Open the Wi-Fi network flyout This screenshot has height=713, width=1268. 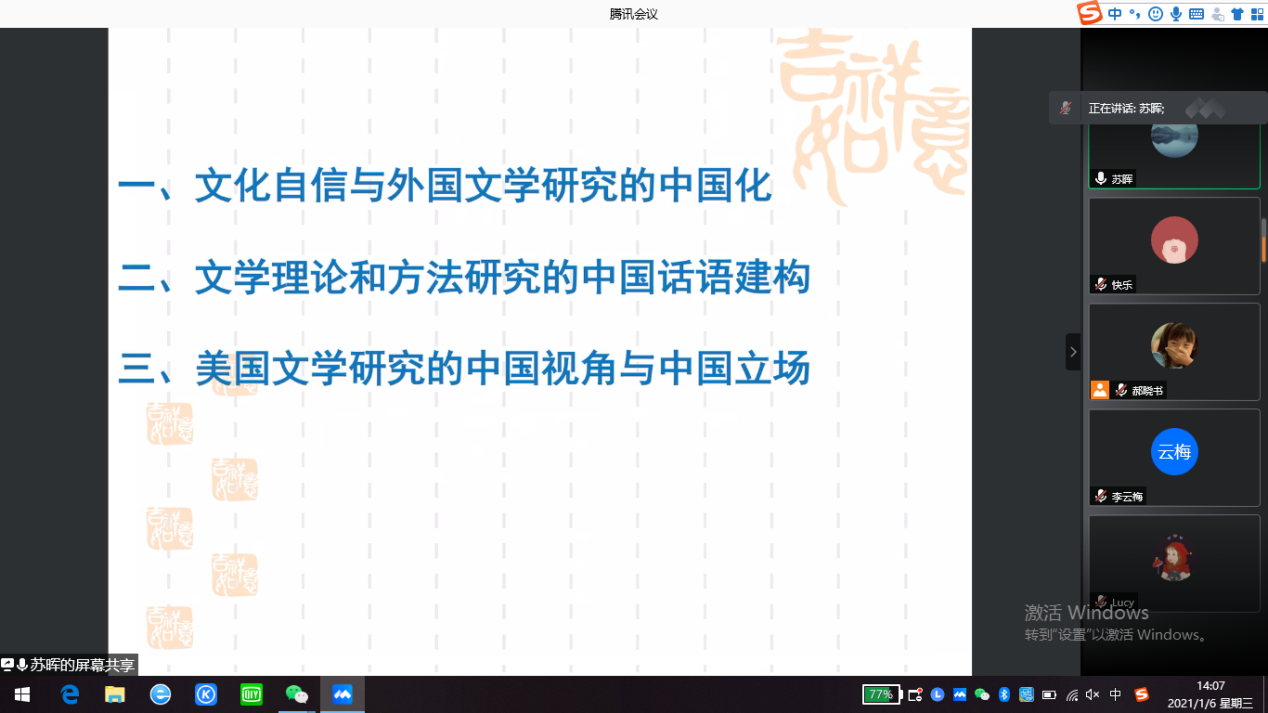[x=1072, y=695]
